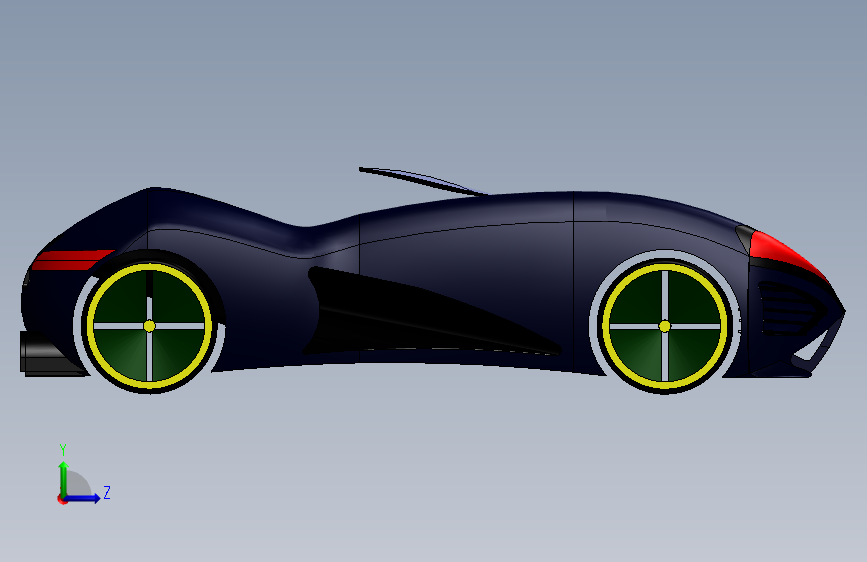This screenshot has width=867, height=562.
Task: Select the black side air intake panel
Action: click(x=429, y=313)
